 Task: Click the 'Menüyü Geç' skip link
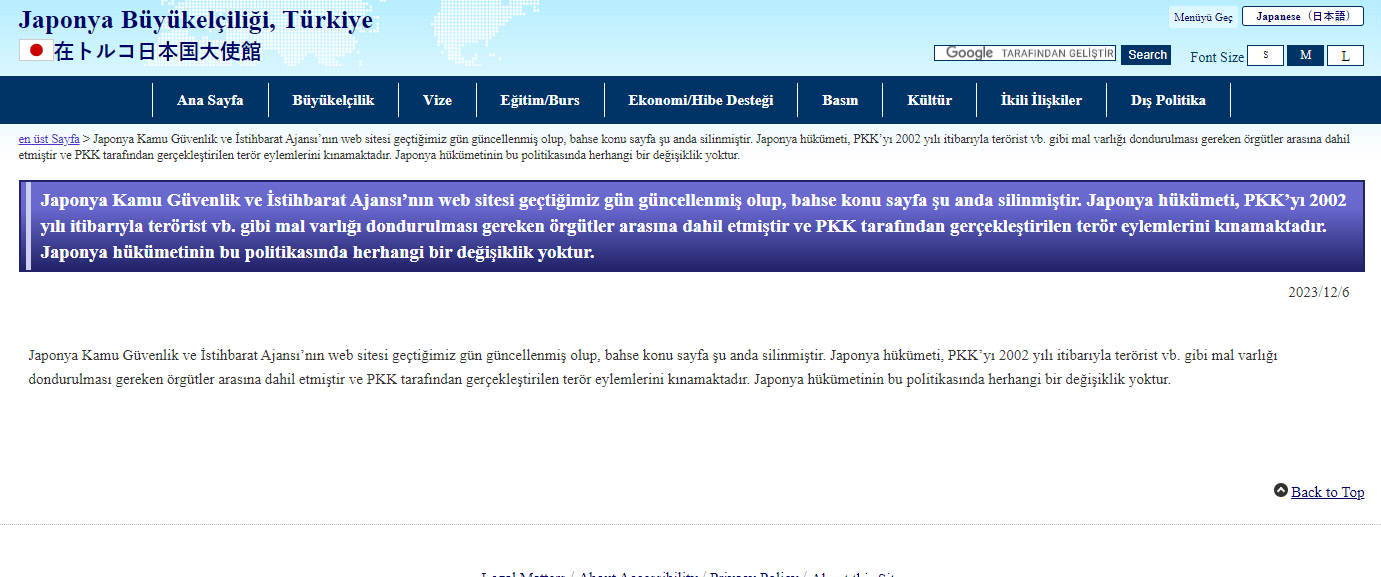[x=1203, y=18]
